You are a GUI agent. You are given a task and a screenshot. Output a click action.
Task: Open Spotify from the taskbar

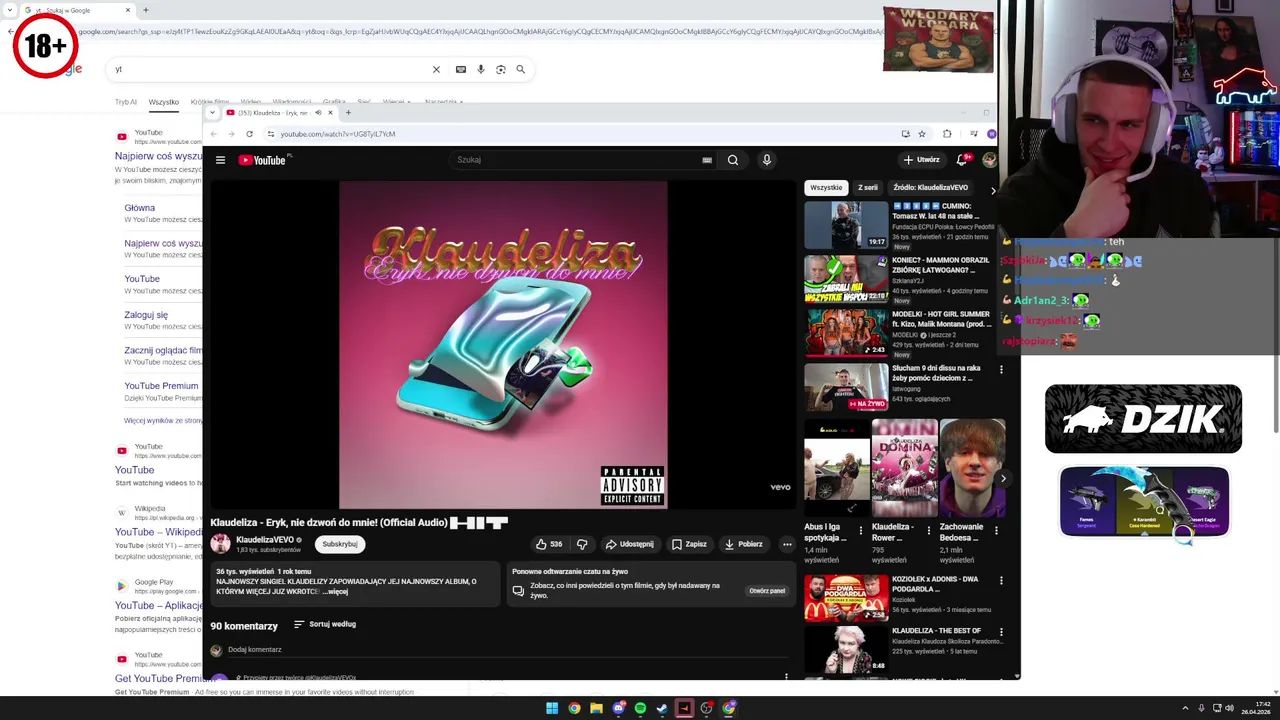[x=640, y=708]
